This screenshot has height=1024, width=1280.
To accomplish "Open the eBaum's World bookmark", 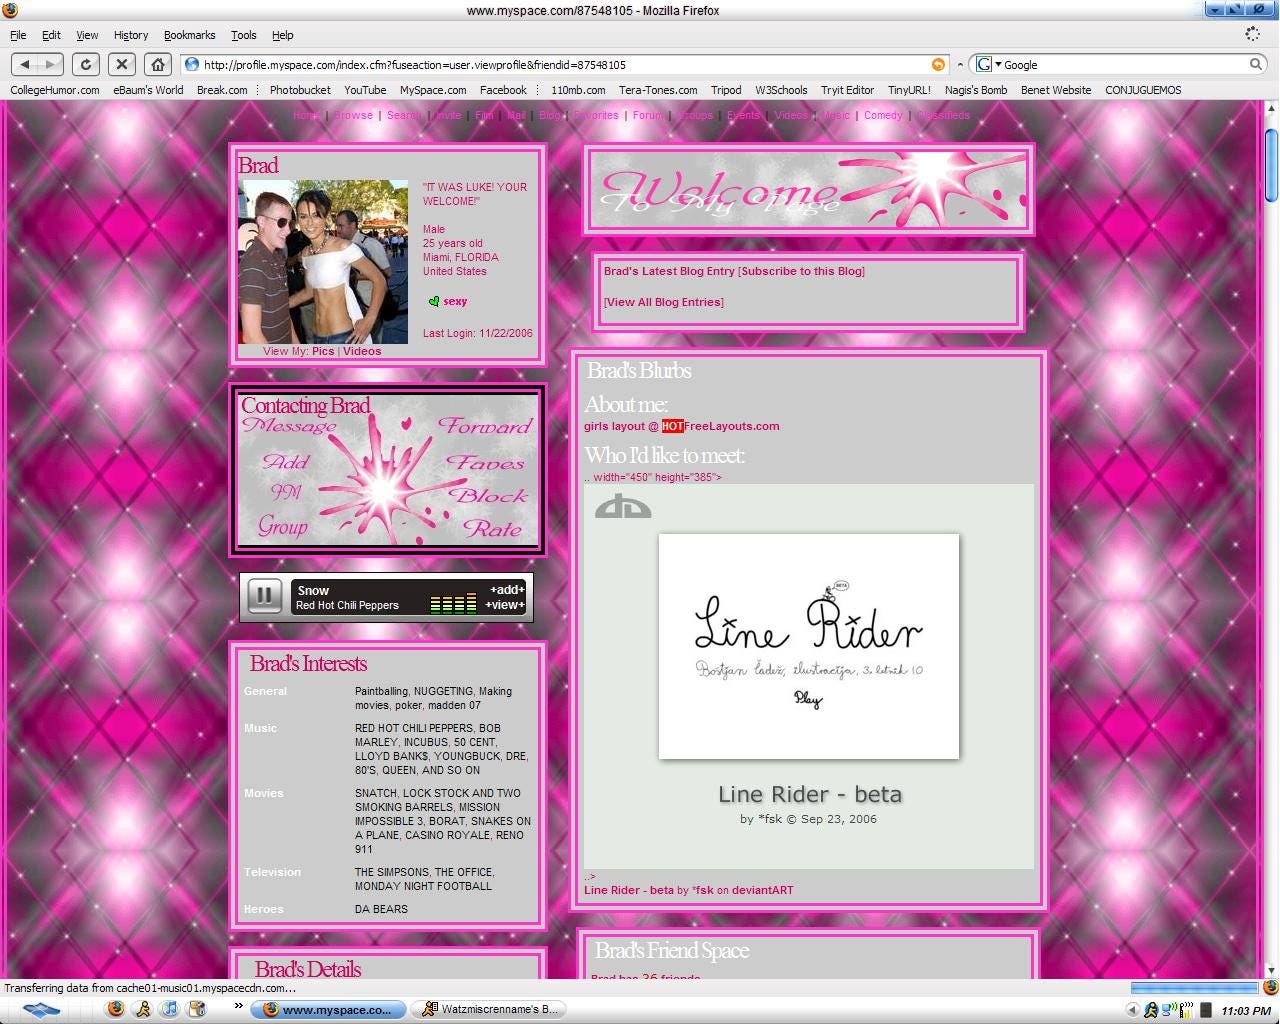I will tap(148, 90).
